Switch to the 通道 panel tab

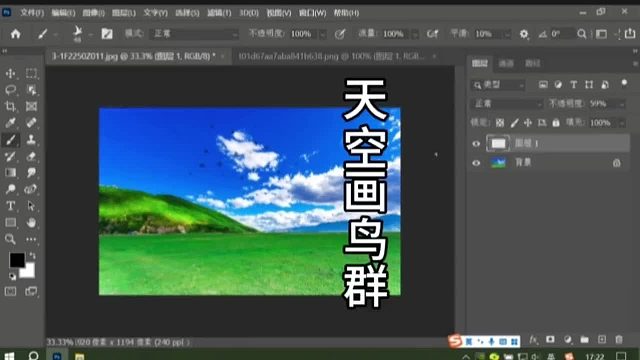click(506, 63)
